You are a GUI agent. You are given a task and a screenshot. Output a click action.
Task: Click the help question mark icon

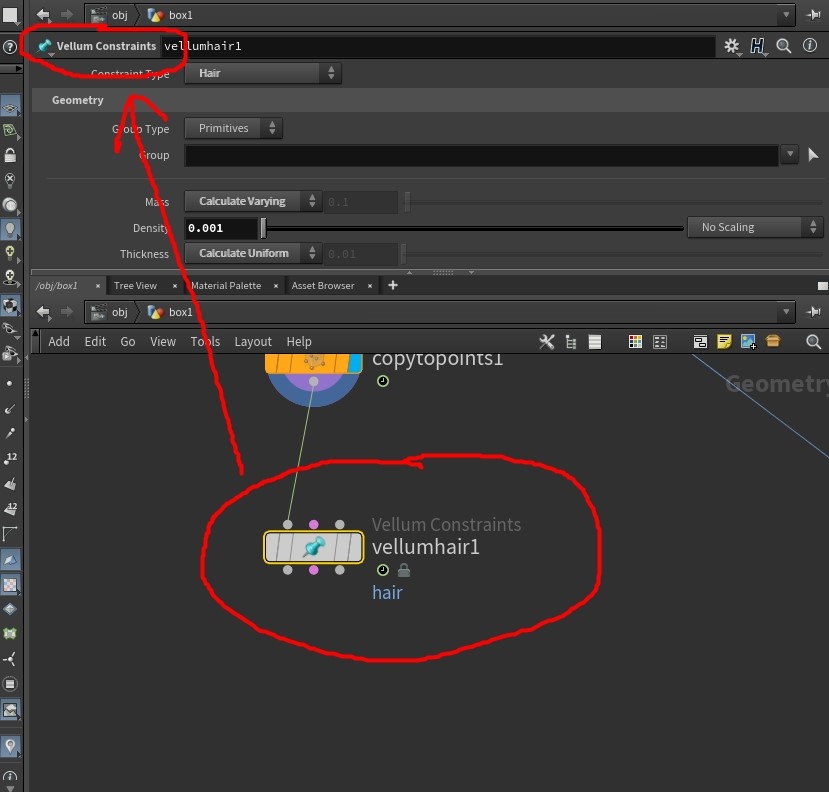coord(10,47)
